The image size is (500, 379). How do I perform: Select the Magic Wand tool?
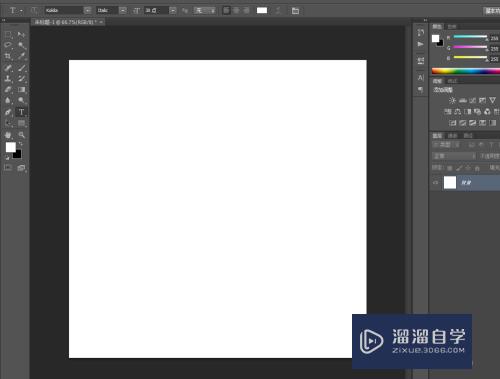[x=21, y=45]
